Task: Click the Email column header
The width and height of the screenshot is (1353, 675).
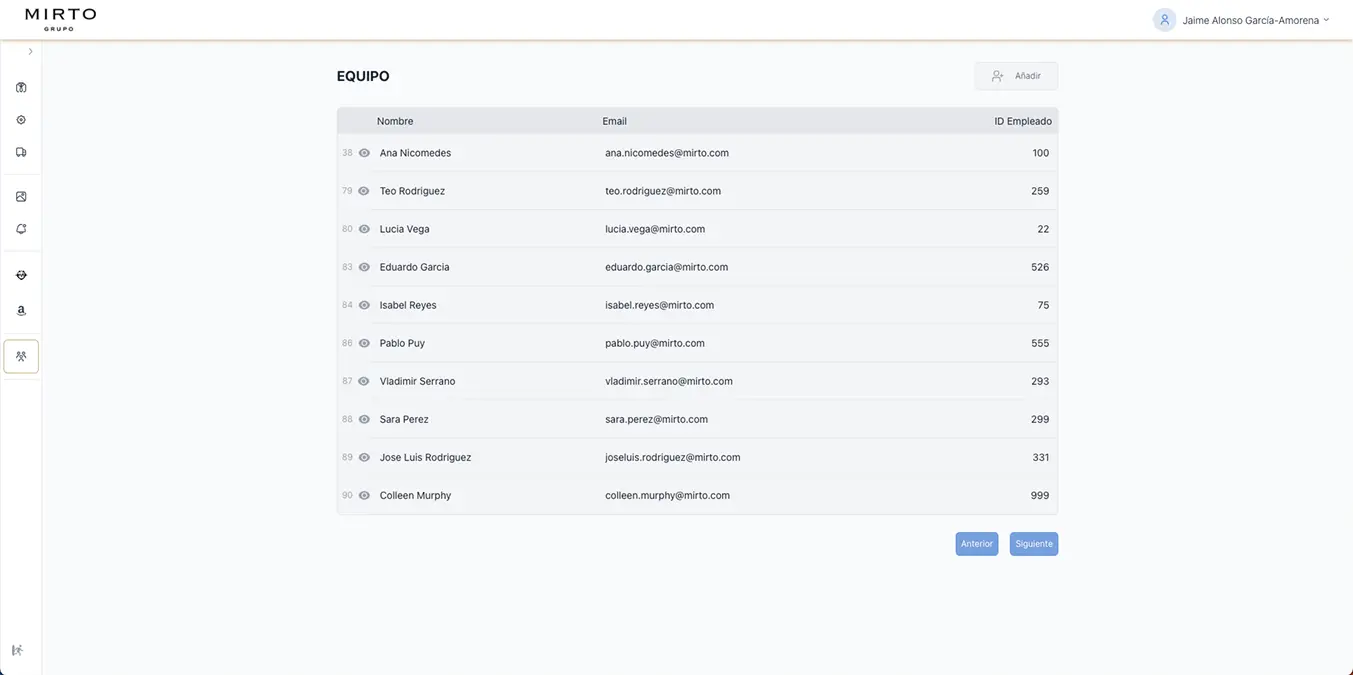Action: [614, 121]
